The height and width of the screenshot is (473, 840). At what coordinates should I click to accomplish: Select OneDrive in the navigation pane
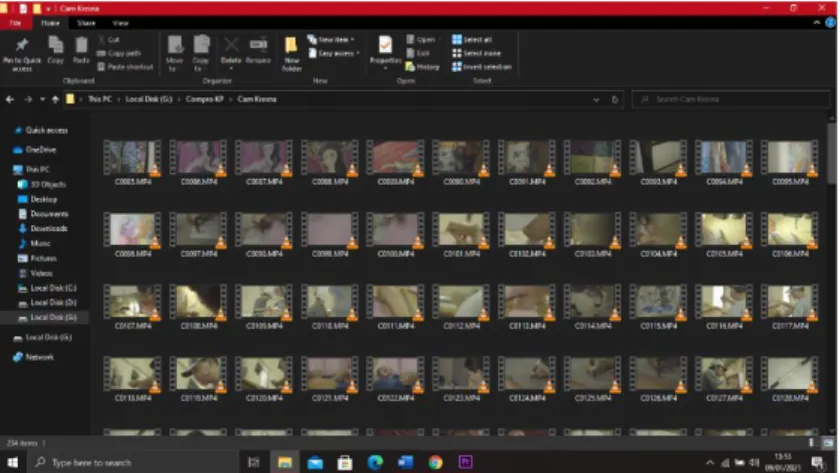[x=35, y=149]
